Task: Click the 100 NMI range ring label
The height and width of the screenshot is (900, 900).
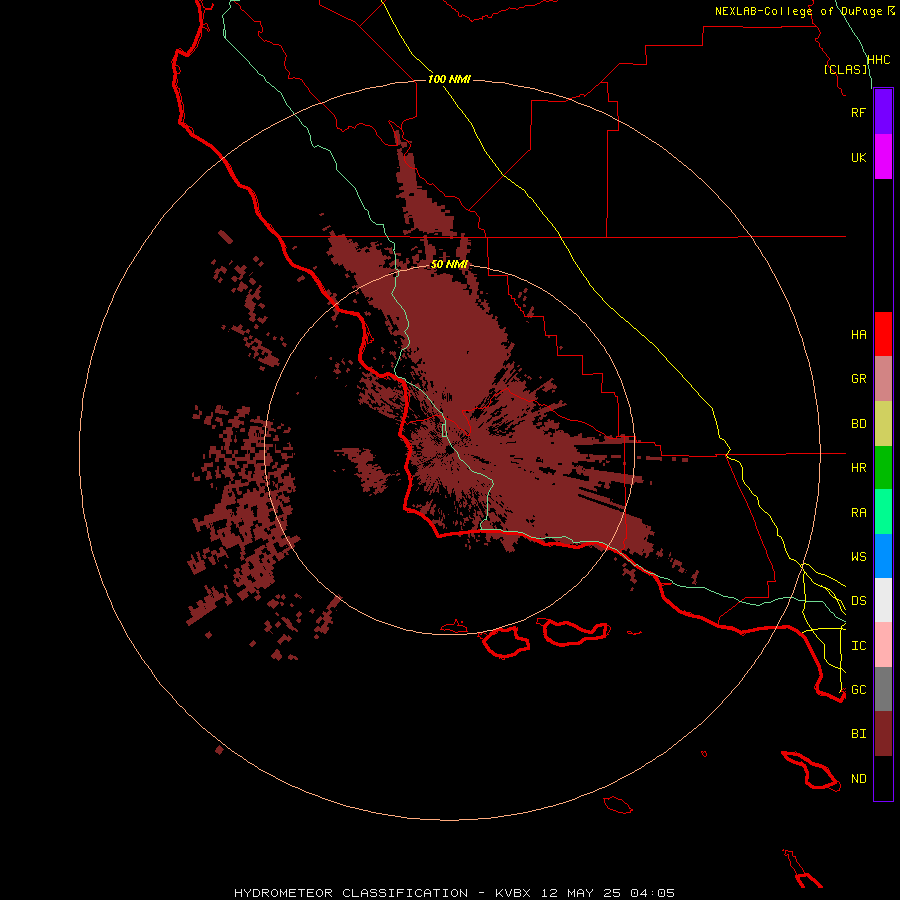Action: 449,79
